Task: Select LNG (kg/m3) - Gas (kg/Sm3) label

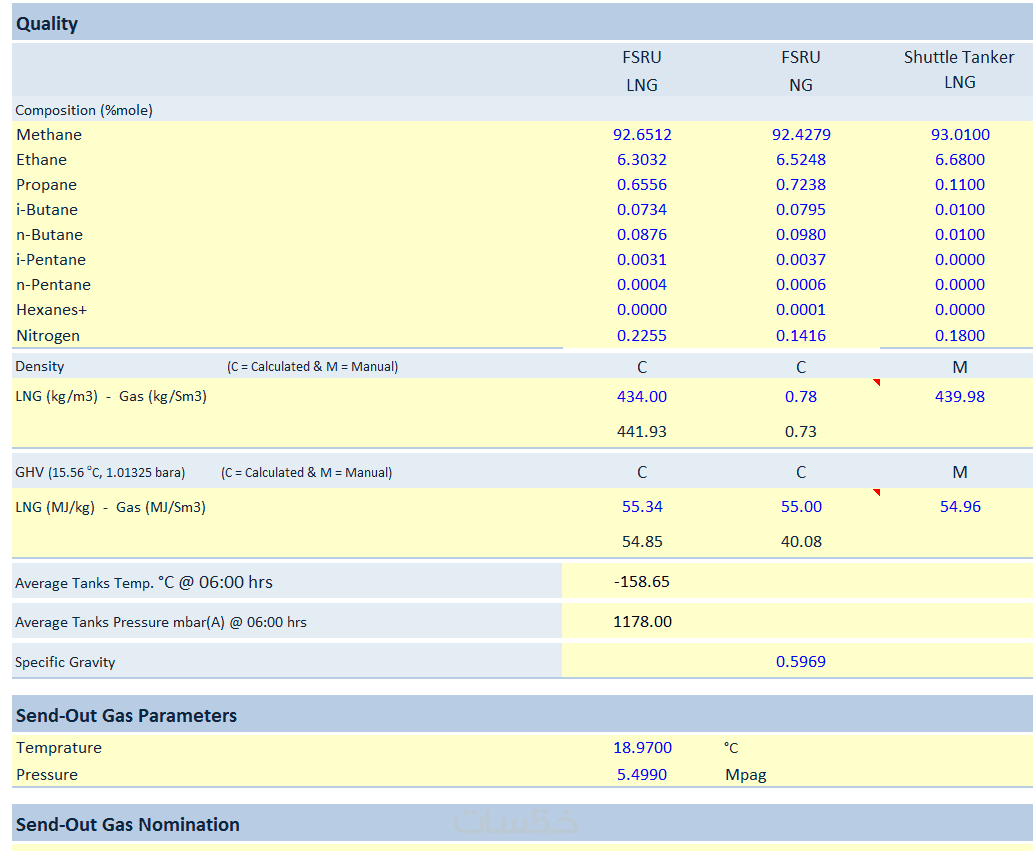Action: (x=111, y=397)
